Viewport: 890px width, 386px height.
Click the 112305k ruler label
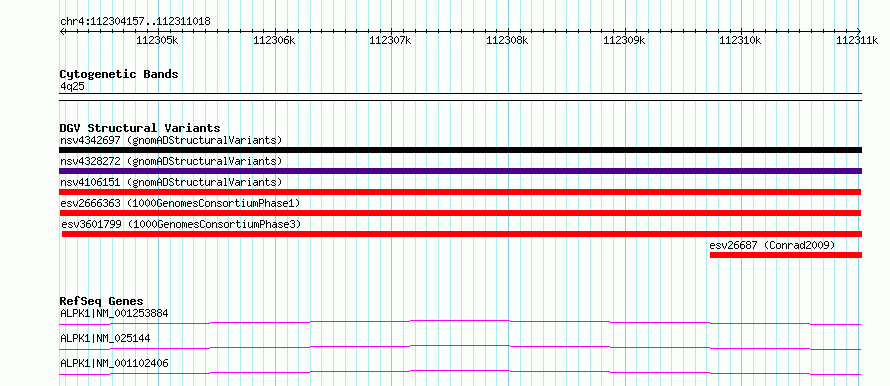[x=158, y=40]
